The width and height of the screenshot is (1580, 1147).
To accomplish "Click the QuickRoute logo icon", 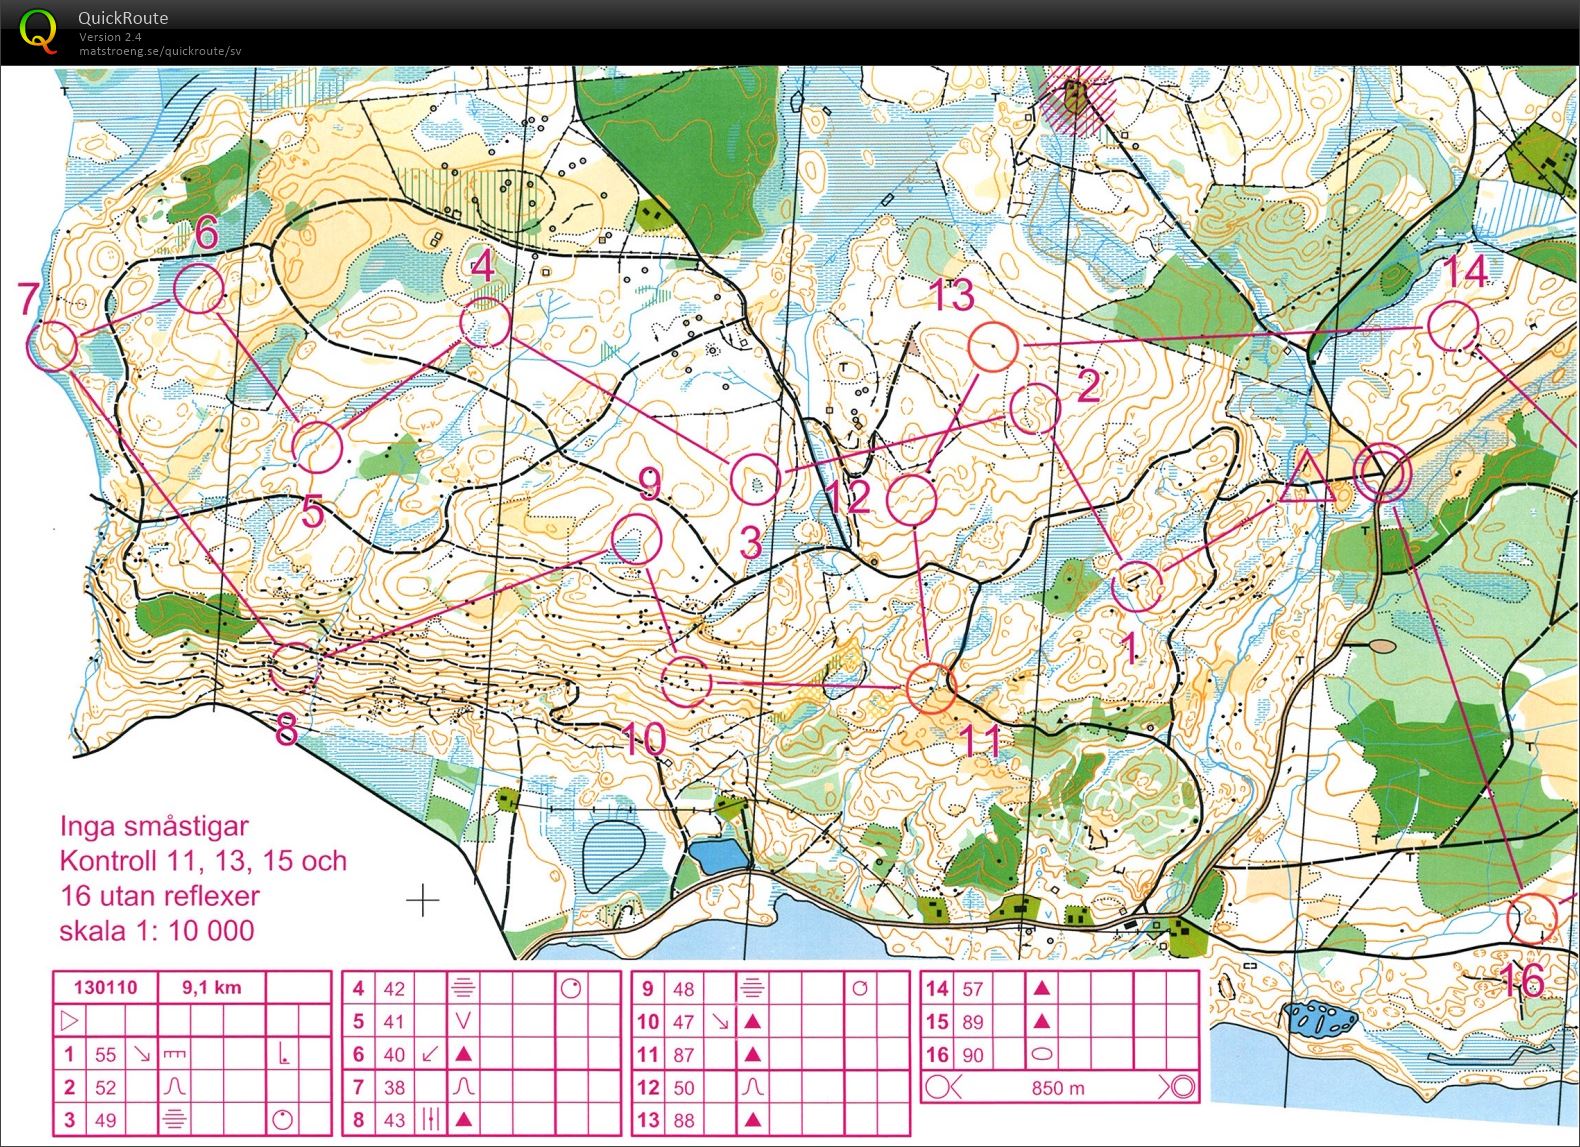I will 38,30.
